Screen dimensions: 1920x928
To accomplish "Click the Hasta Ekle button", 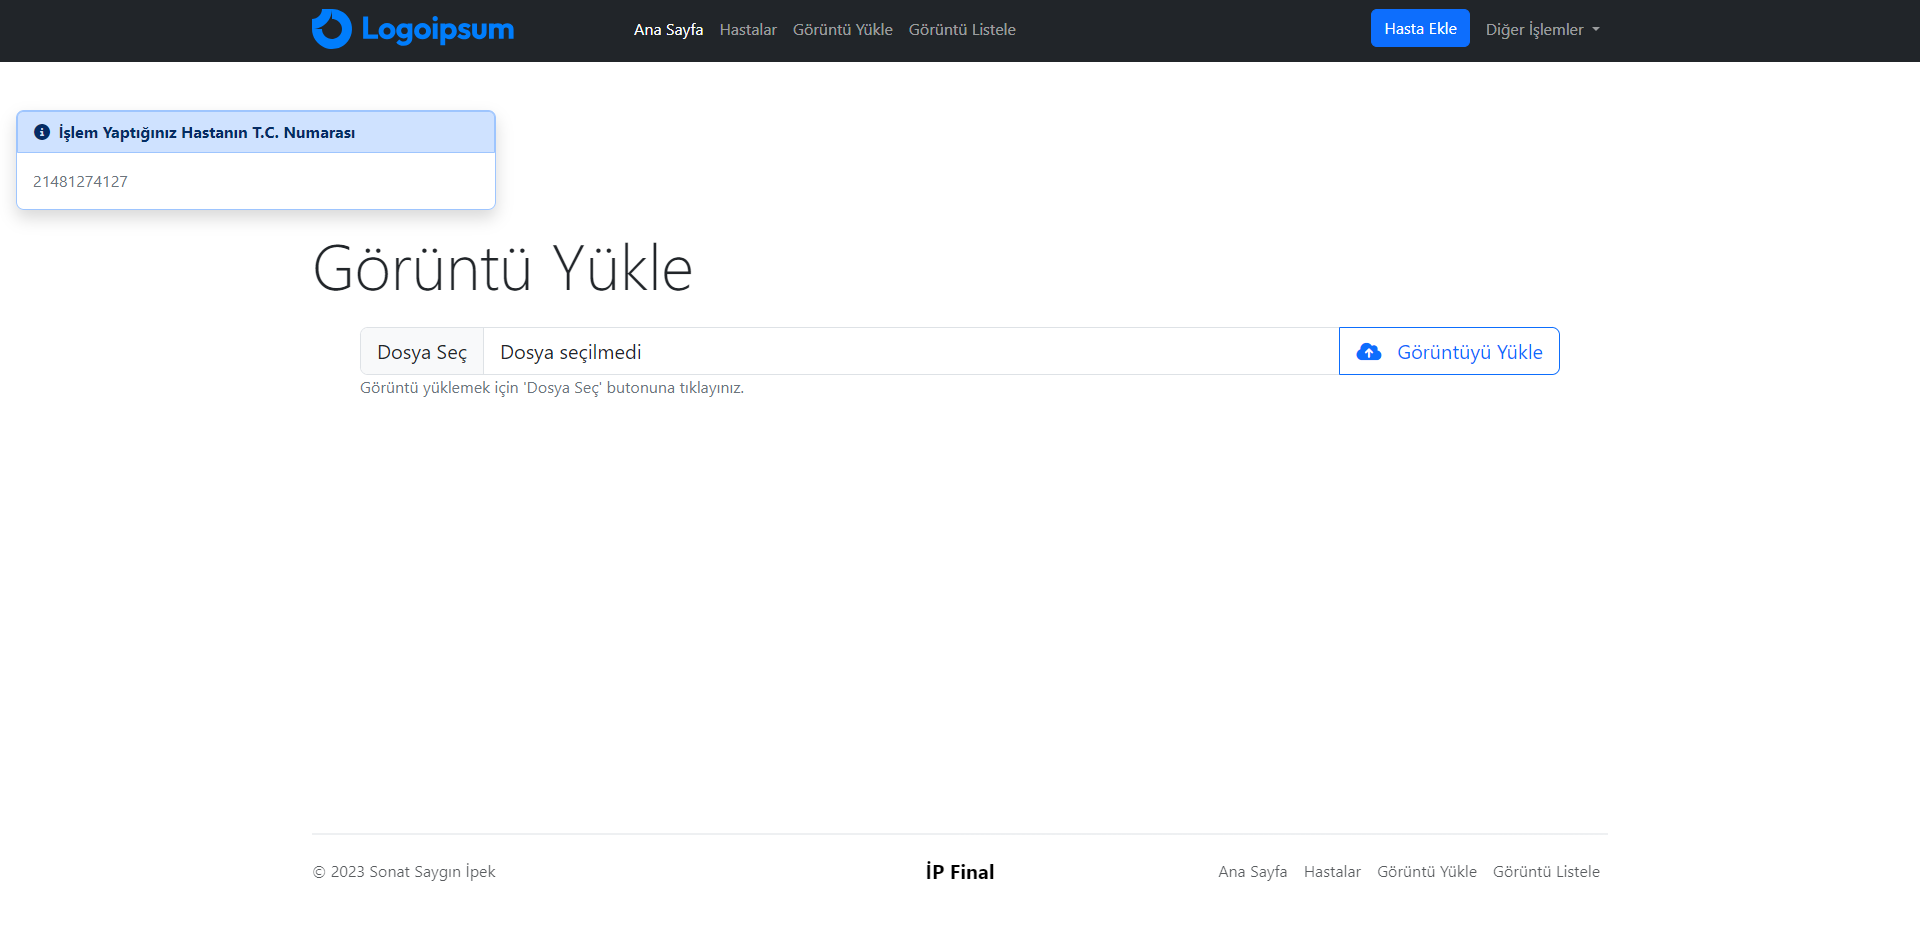I will tap(1420, 28).
